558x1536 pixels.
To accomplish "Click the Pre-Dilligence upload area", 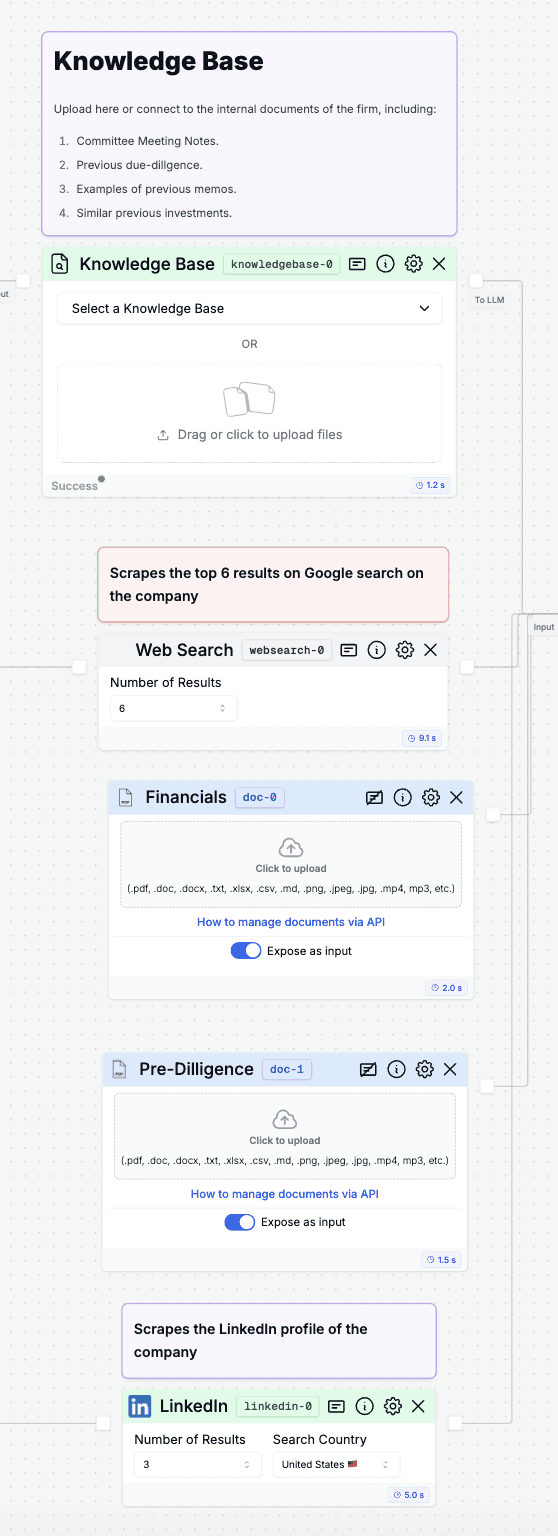I will 285,1136.
